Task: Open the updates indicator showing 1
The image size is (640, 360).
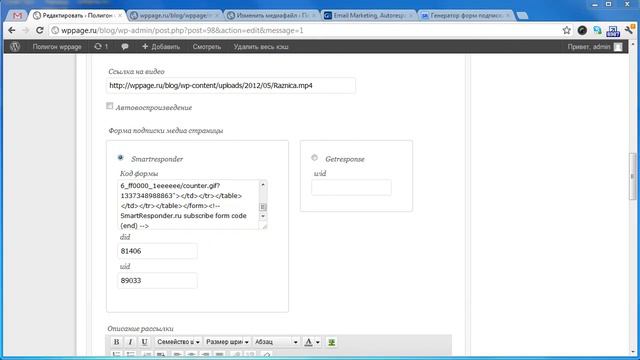Action: [101, 47]
